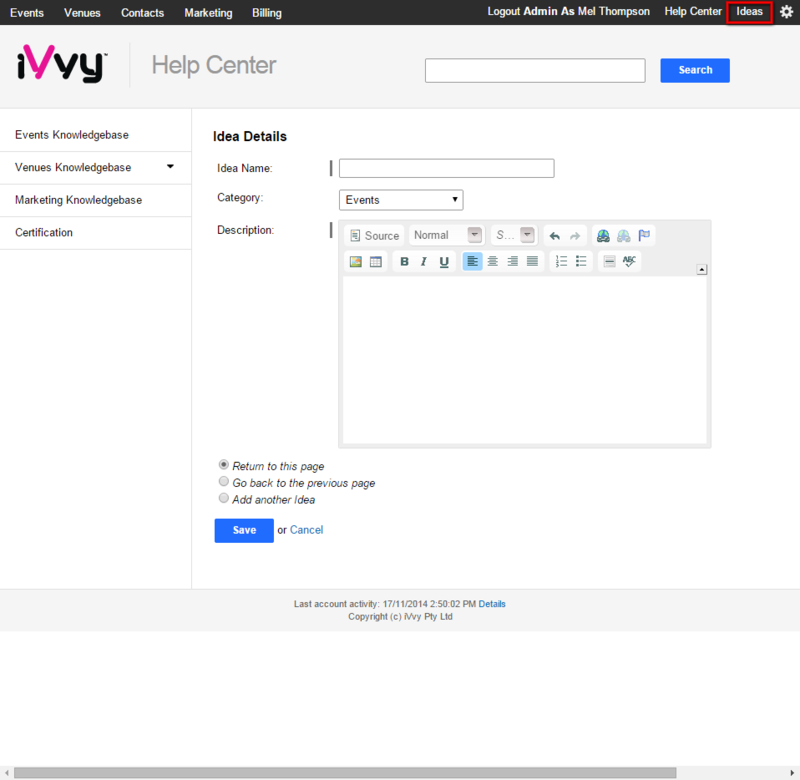The width and height of the screenshot is (800, 780).
Task: Focus the Help Center search field
Action: [x=535, y=70]
